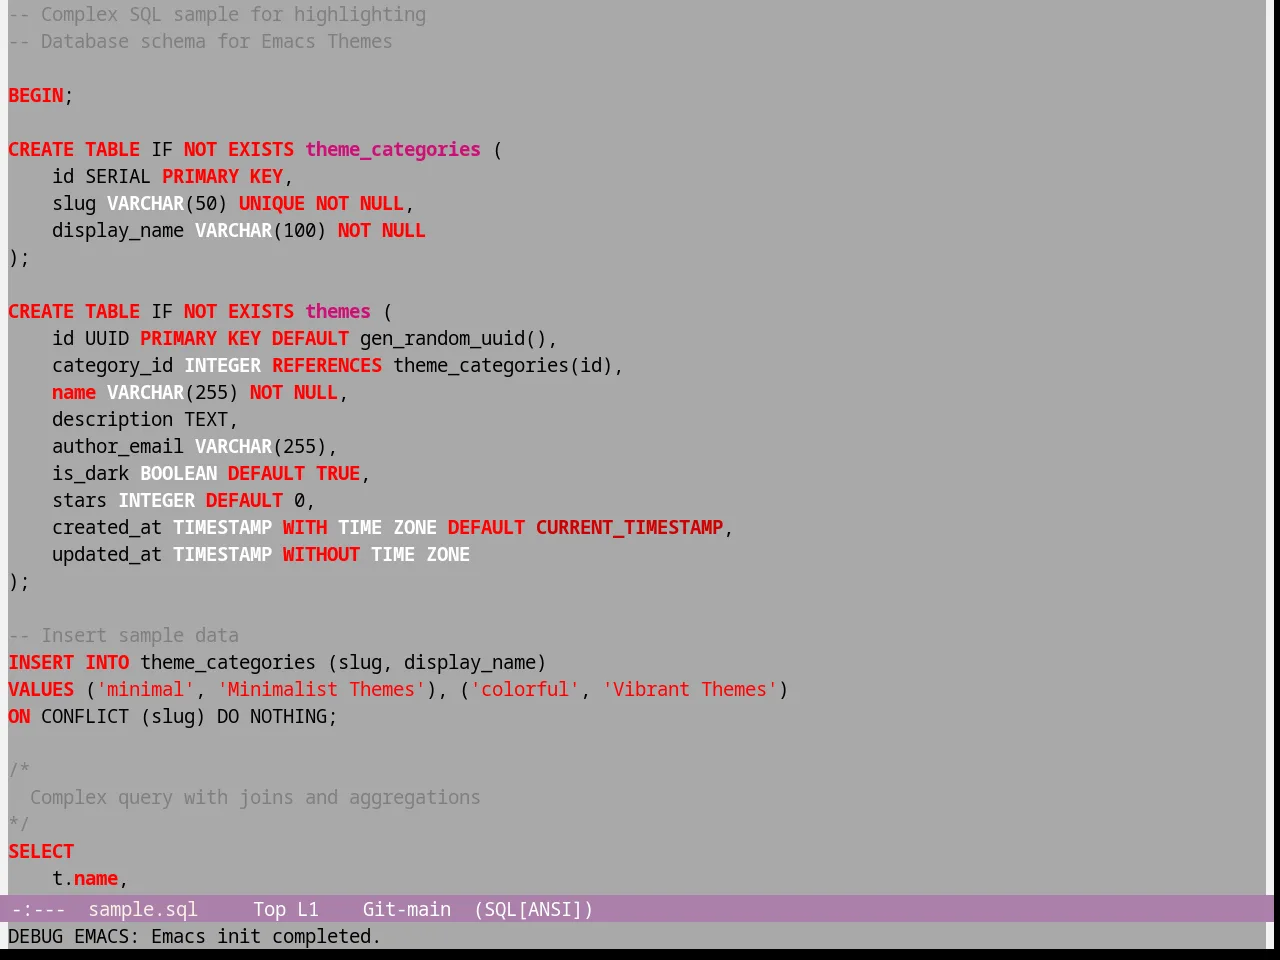Image resolution: width=1280 pixels, height=960 pixels.
Task: Click the SELECT keyword
Action: click(41, 852)
